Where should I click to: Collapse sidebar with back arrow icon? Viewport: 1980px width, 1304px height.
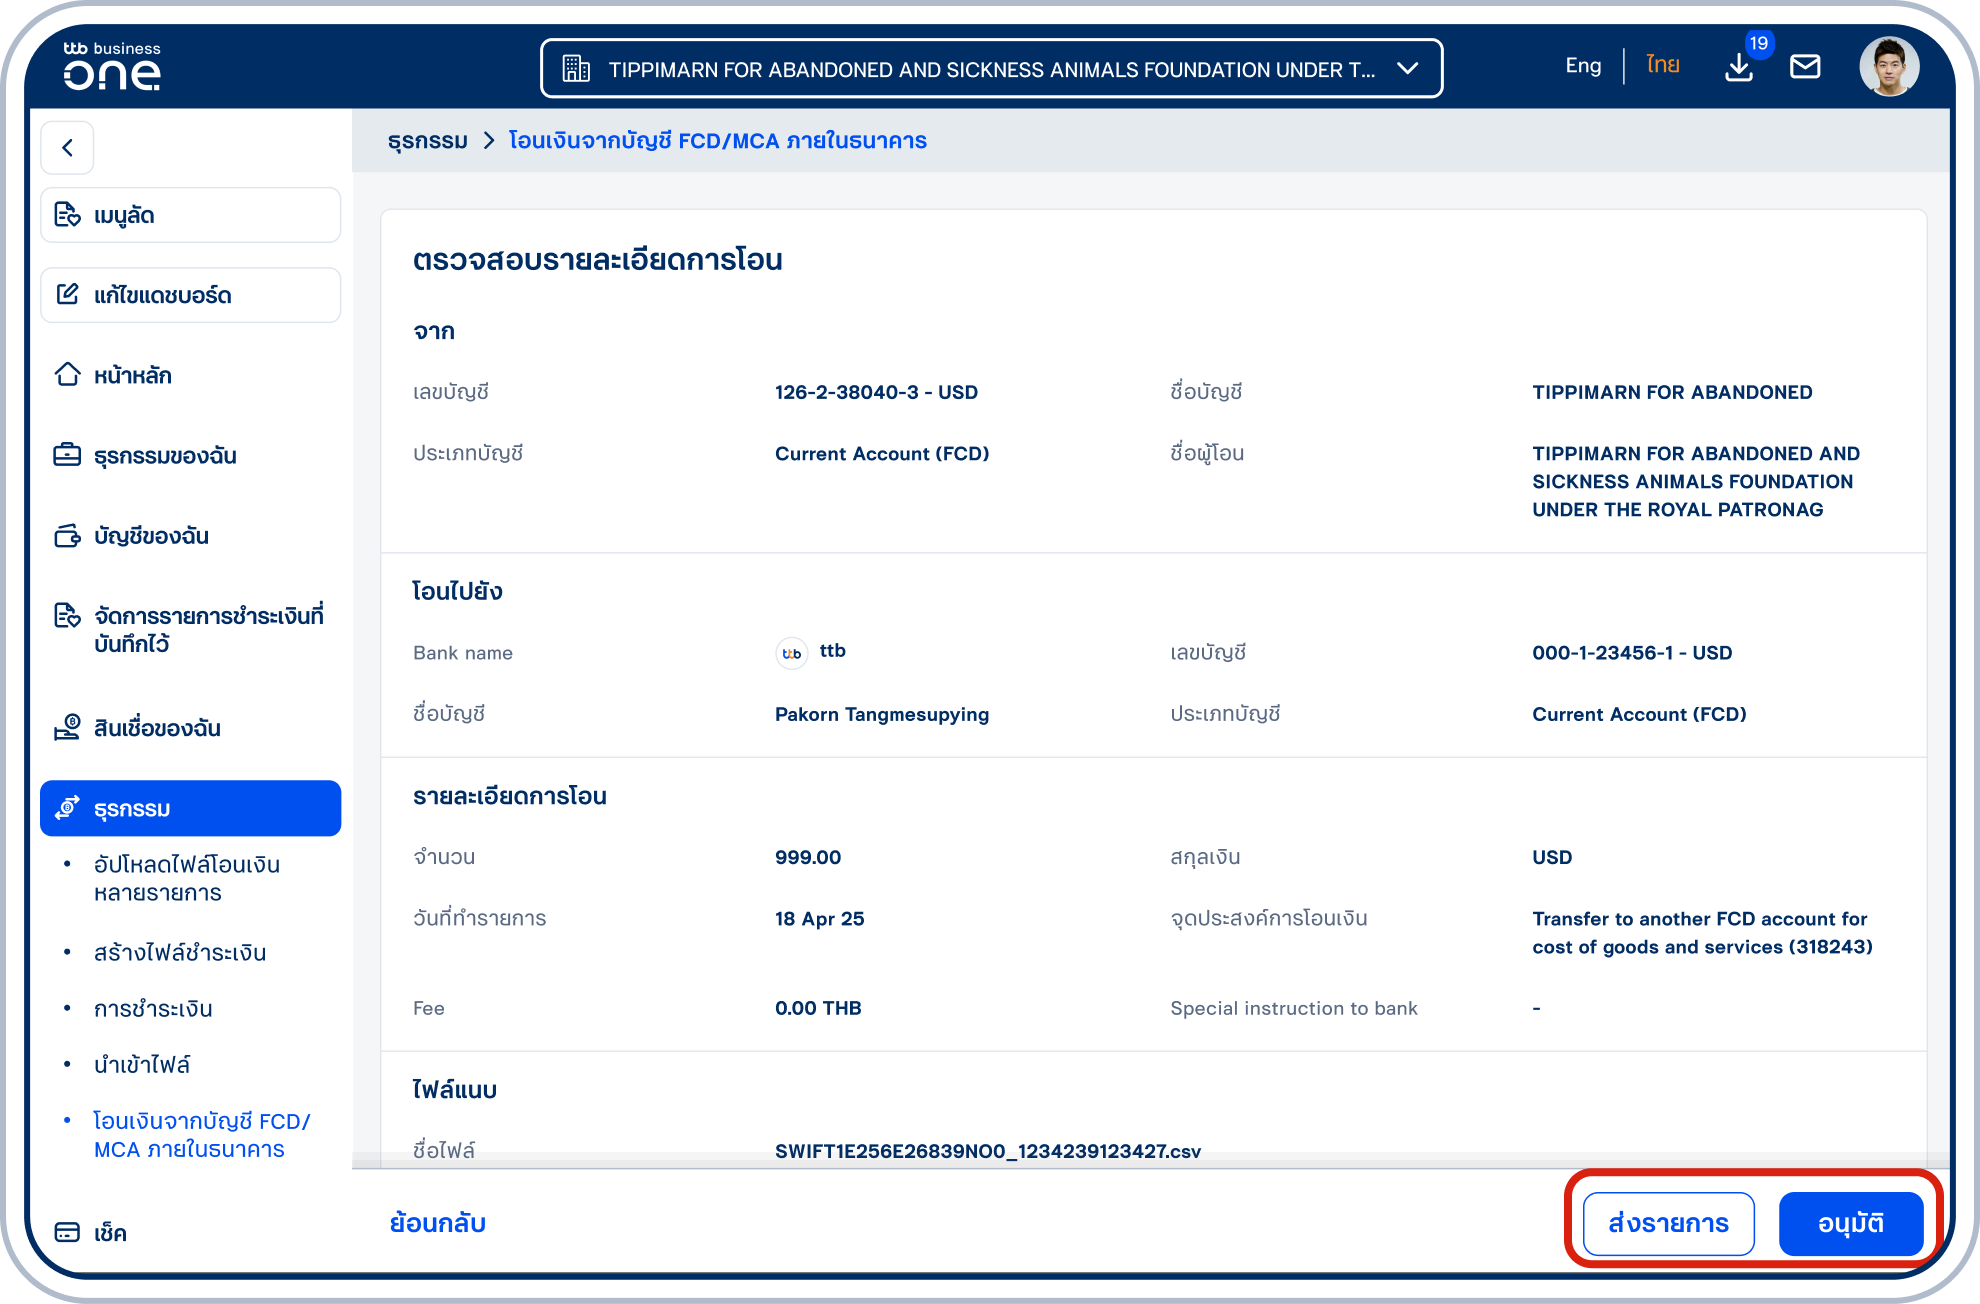point(67,148)
